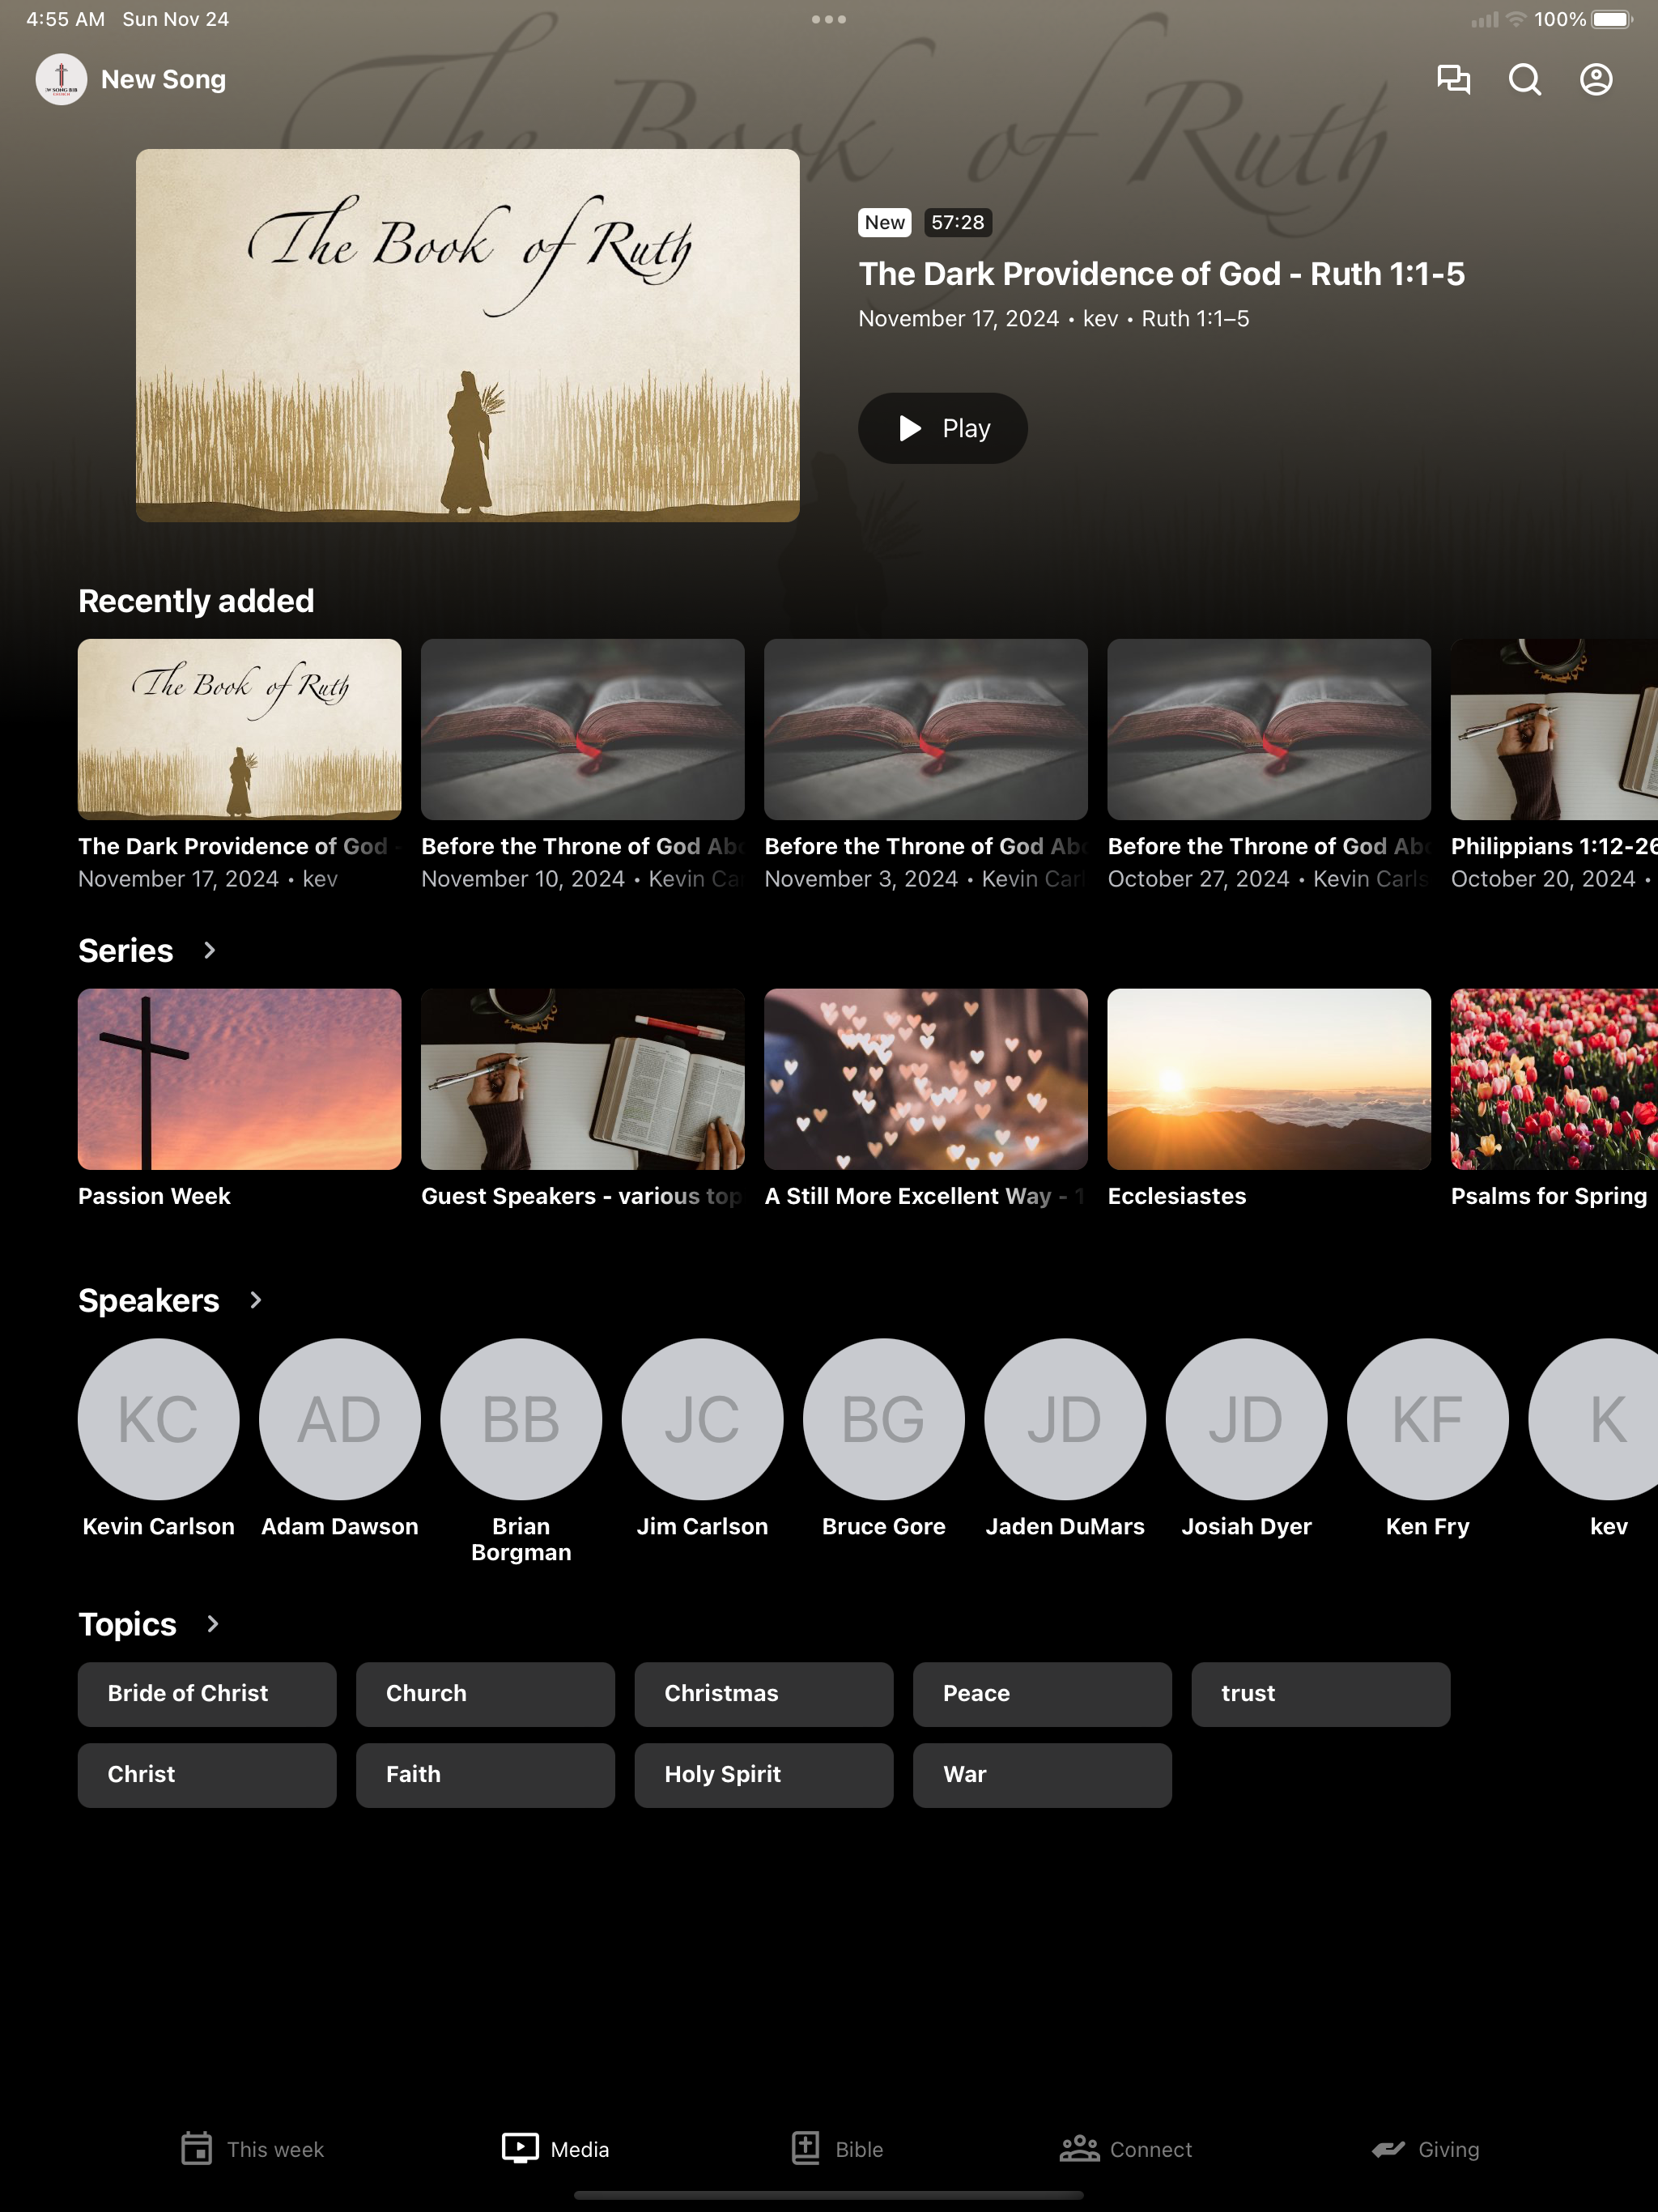Image resolution: width=1658 pixels, height=2212 pixels.
Task: Select speaker Kevin Carlson avatar
Action: tap(159, 1419)
